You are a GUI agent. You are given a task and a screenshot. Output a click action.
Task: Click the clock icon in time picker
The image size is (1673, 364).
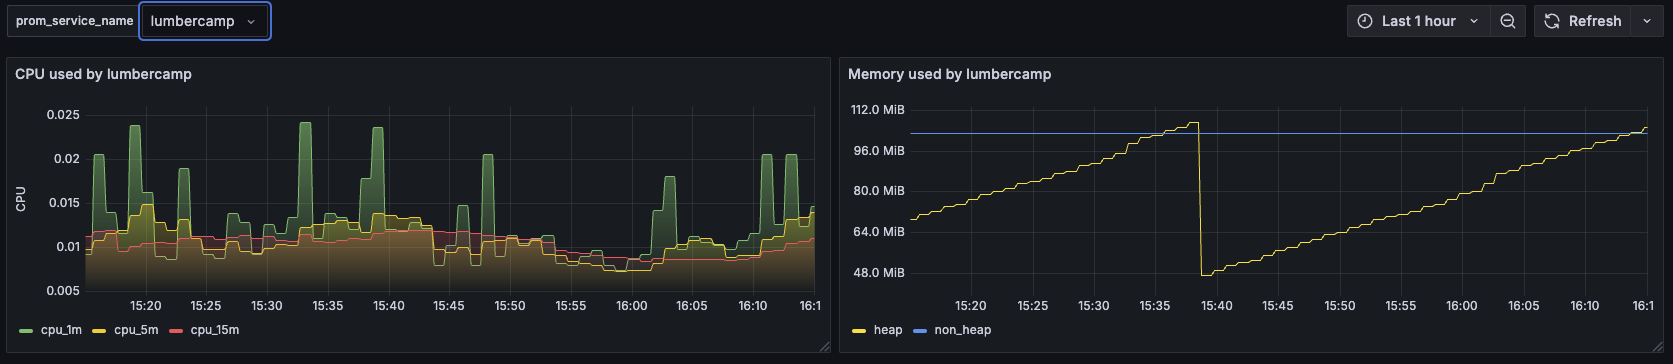[x=1365, y=21]
